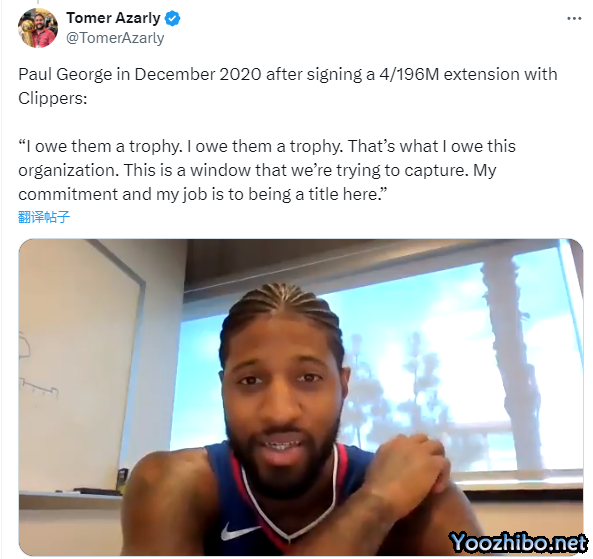Open the tweet's more options menu

tap(574, 19)
